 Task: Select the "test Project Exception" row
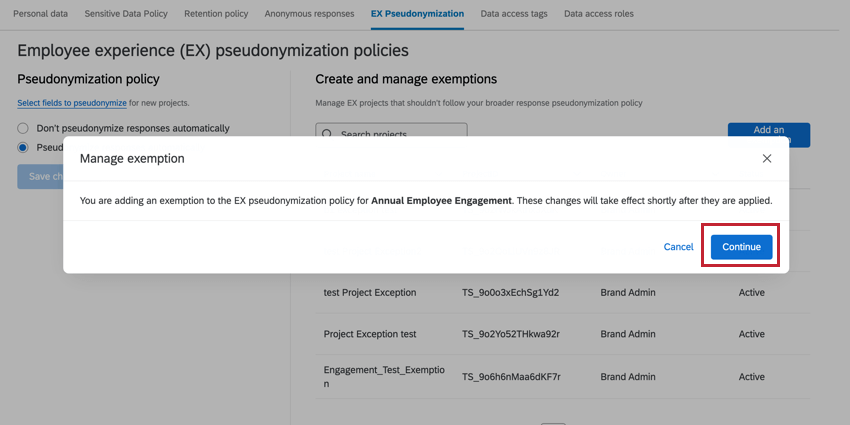(x=370, y=292)
